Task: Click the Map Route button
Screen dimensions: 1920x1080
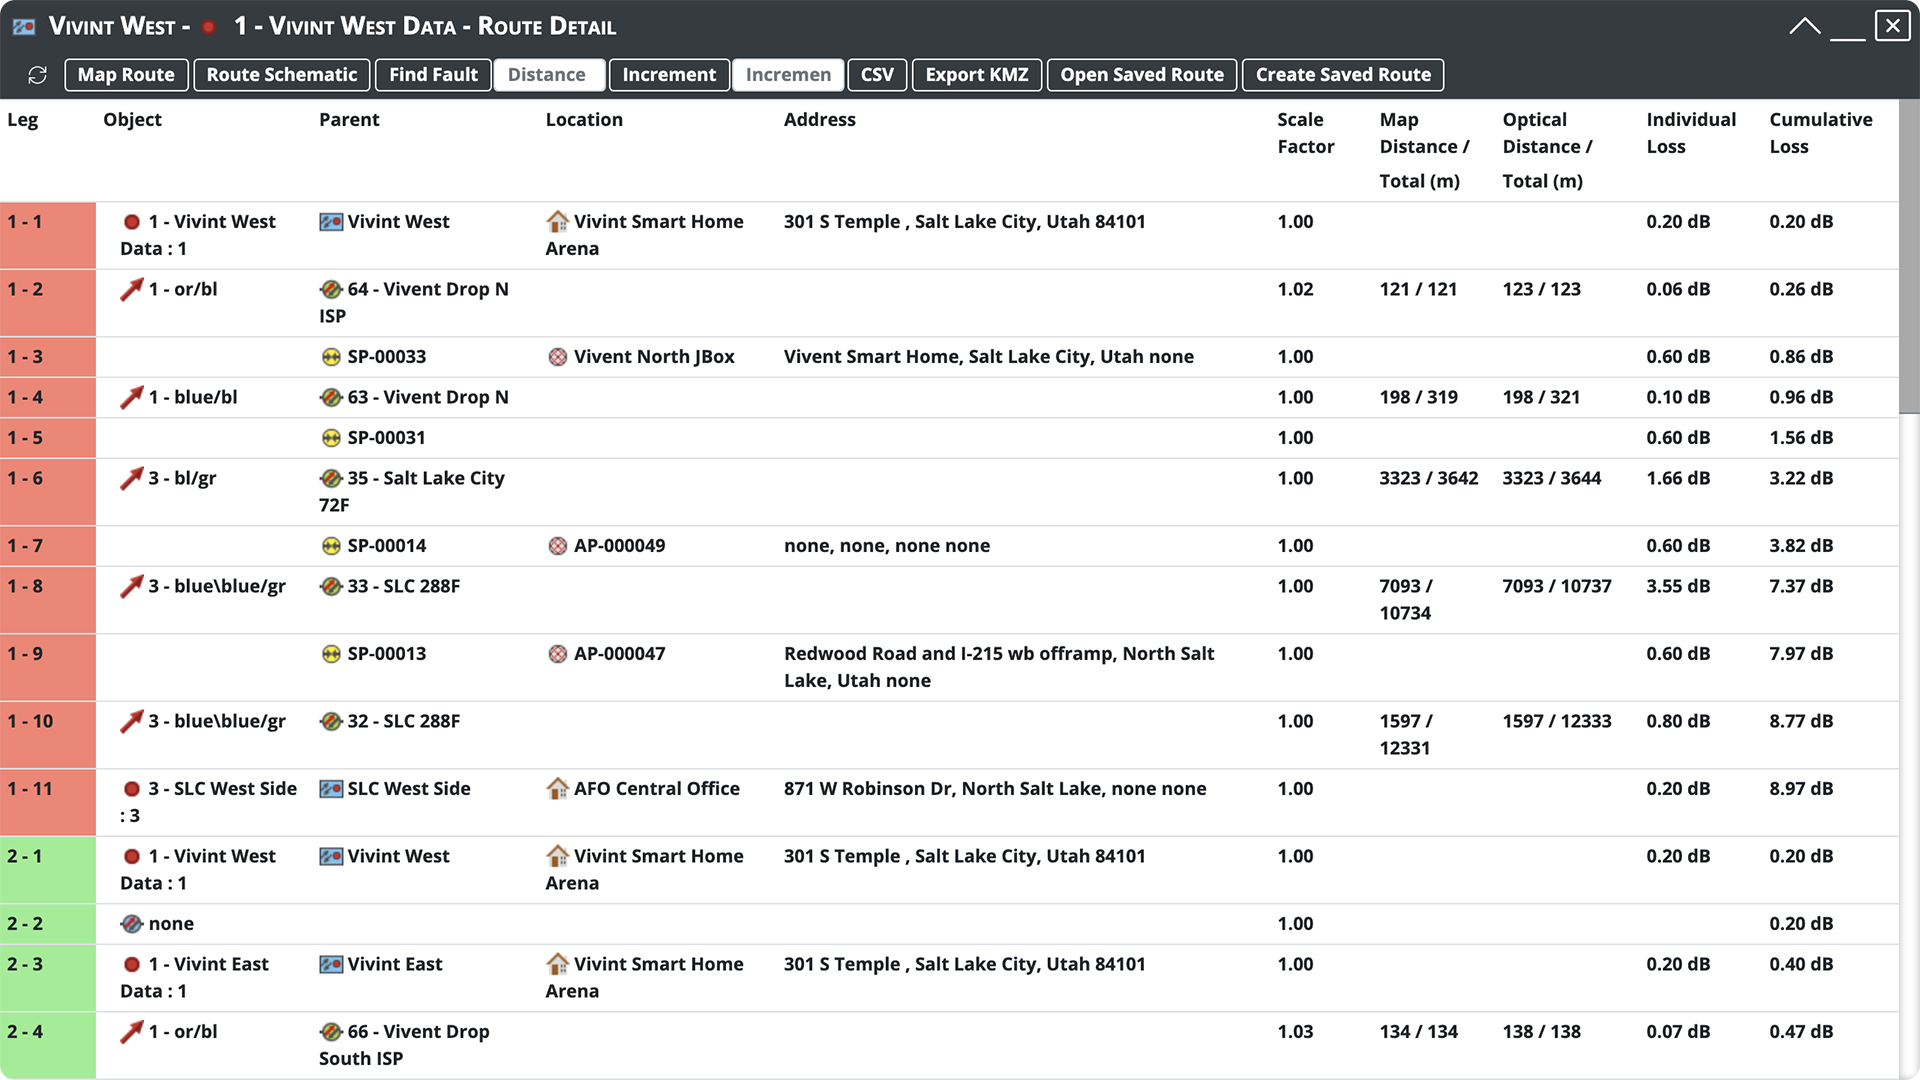Action: (125, 74)
